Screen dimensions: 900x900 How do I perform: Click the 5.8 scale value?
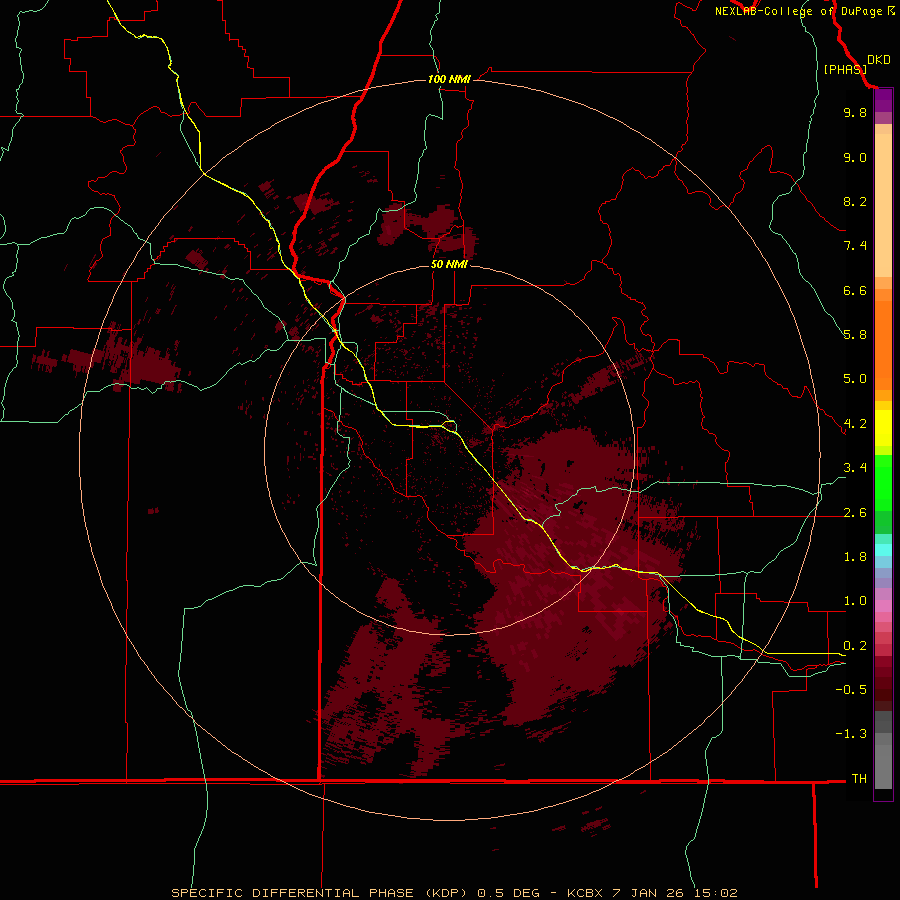click(855, 335)
